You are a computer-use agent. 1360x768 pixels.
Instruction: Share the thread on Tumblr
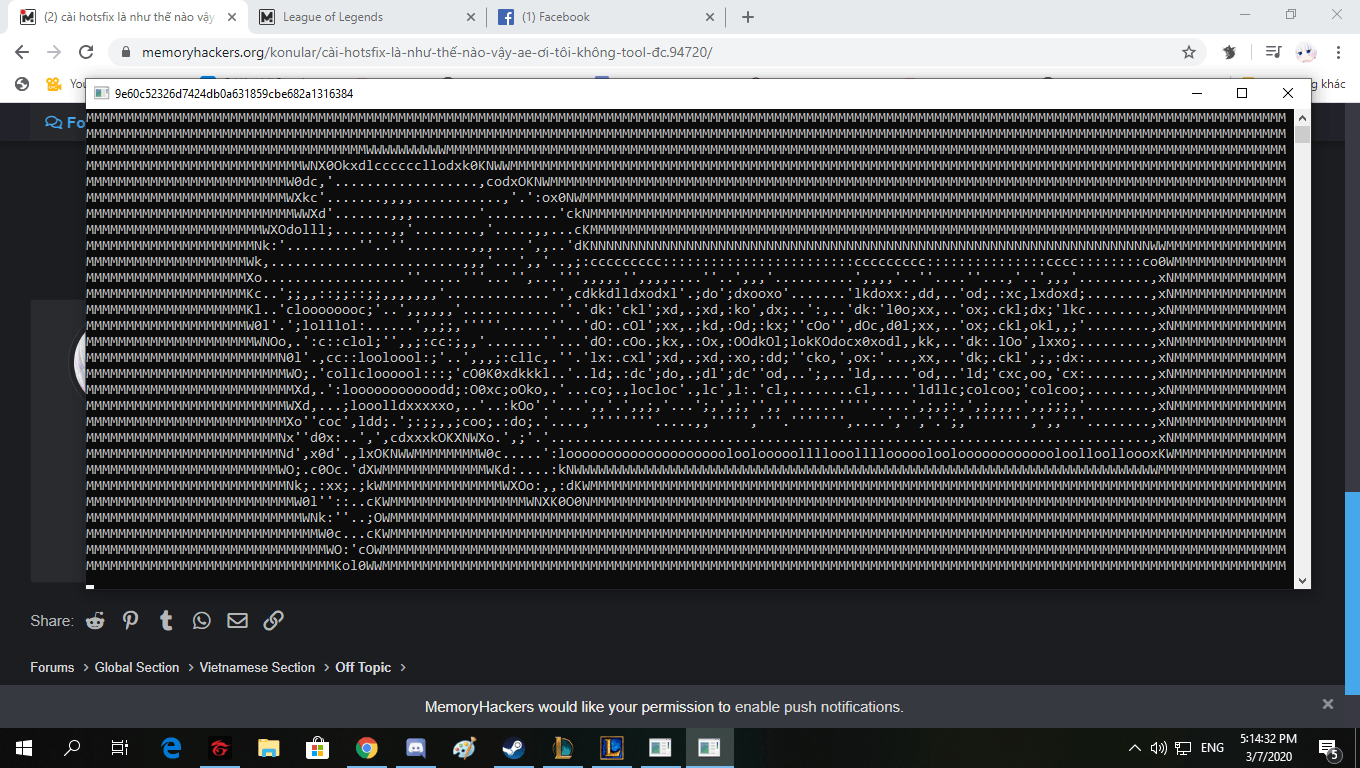(166, 621)
